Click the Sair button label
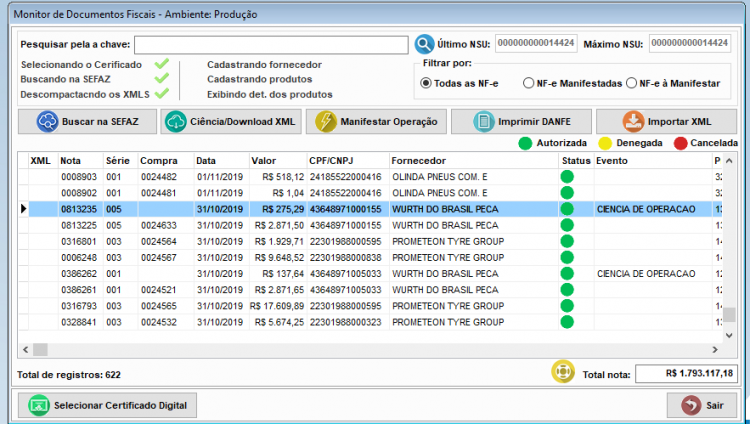The width and height of the screenshot is (750, 424). 715,405
